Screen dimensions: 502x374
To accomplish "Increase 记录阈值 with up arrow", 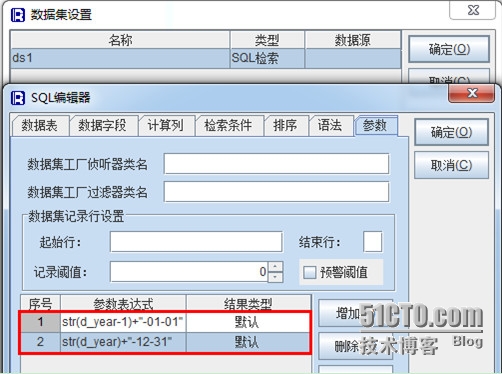I will coord(275,267).
